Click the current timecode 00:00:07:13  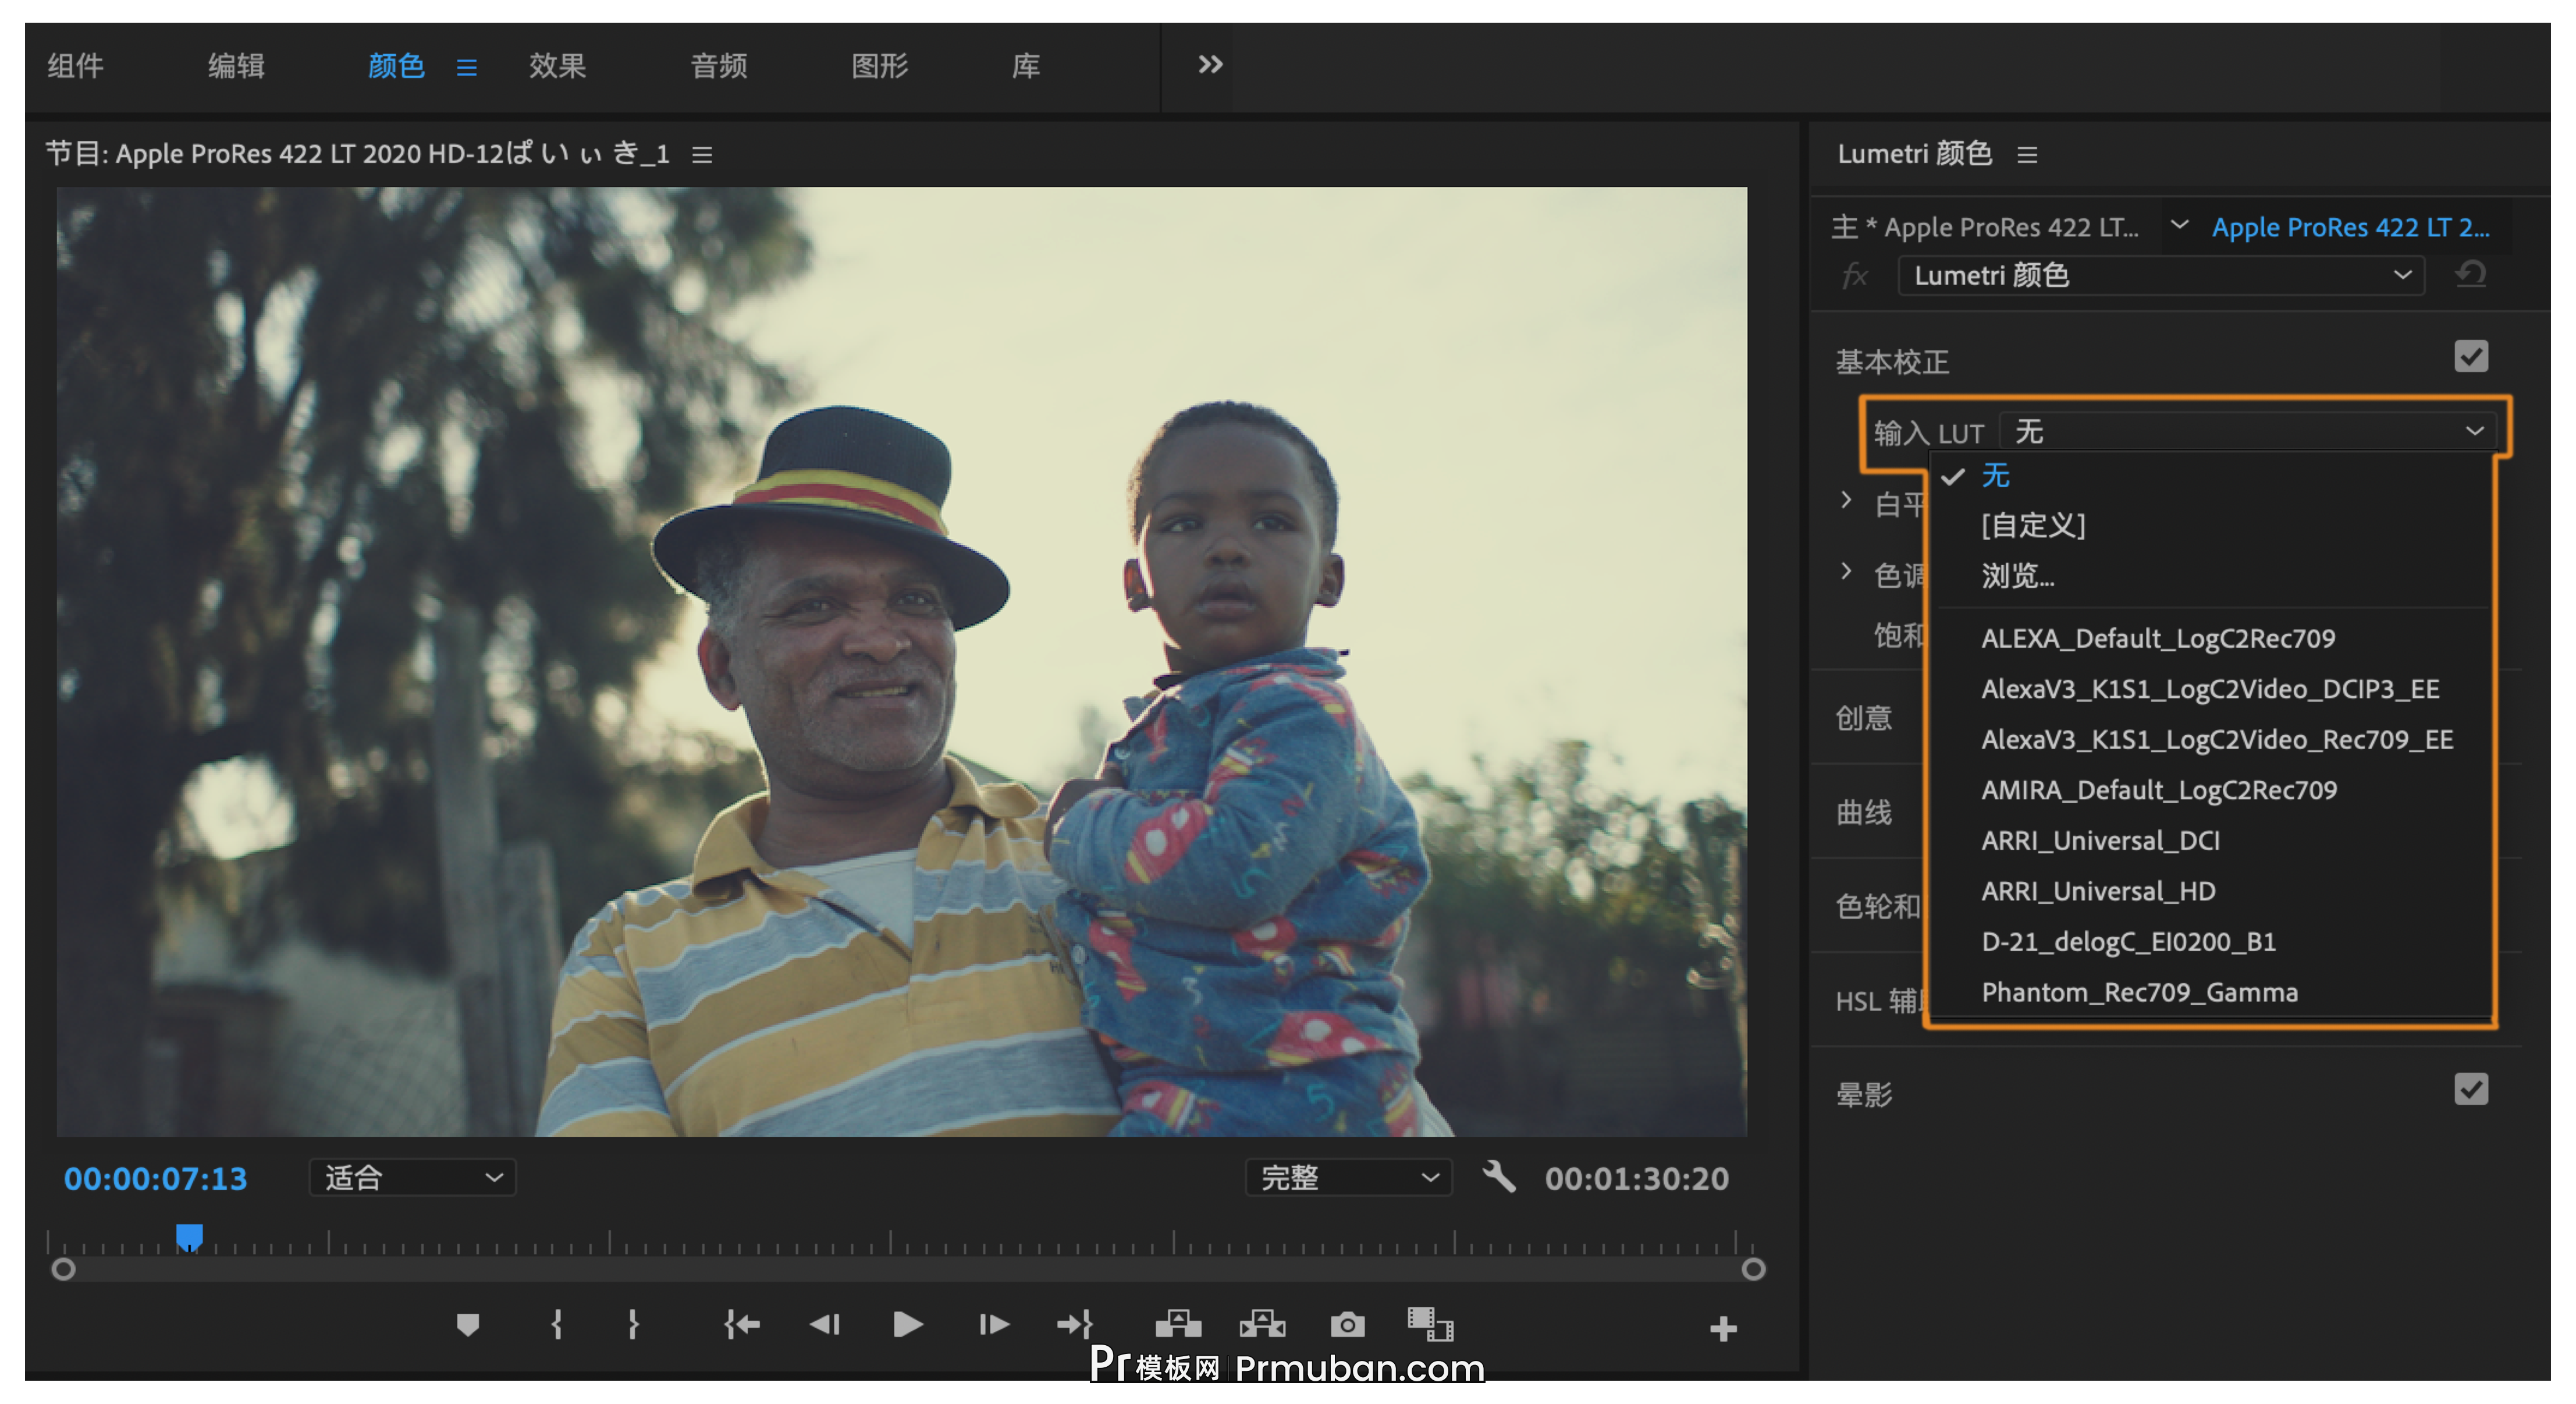point(155,1179)
